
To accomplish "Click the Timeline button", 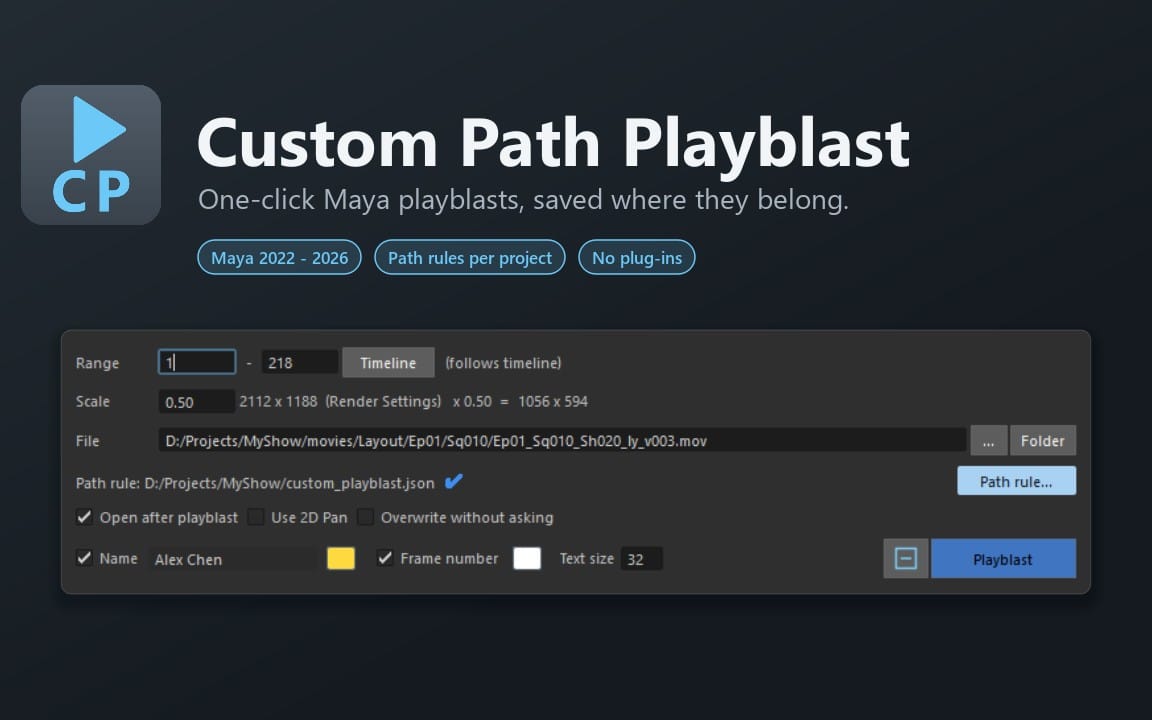I will point(388,363).
